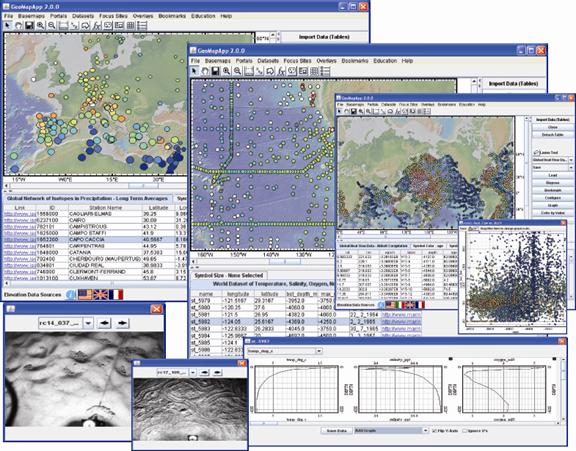Open the Portals menu in the Pacific map window

(x=244, y=61)
